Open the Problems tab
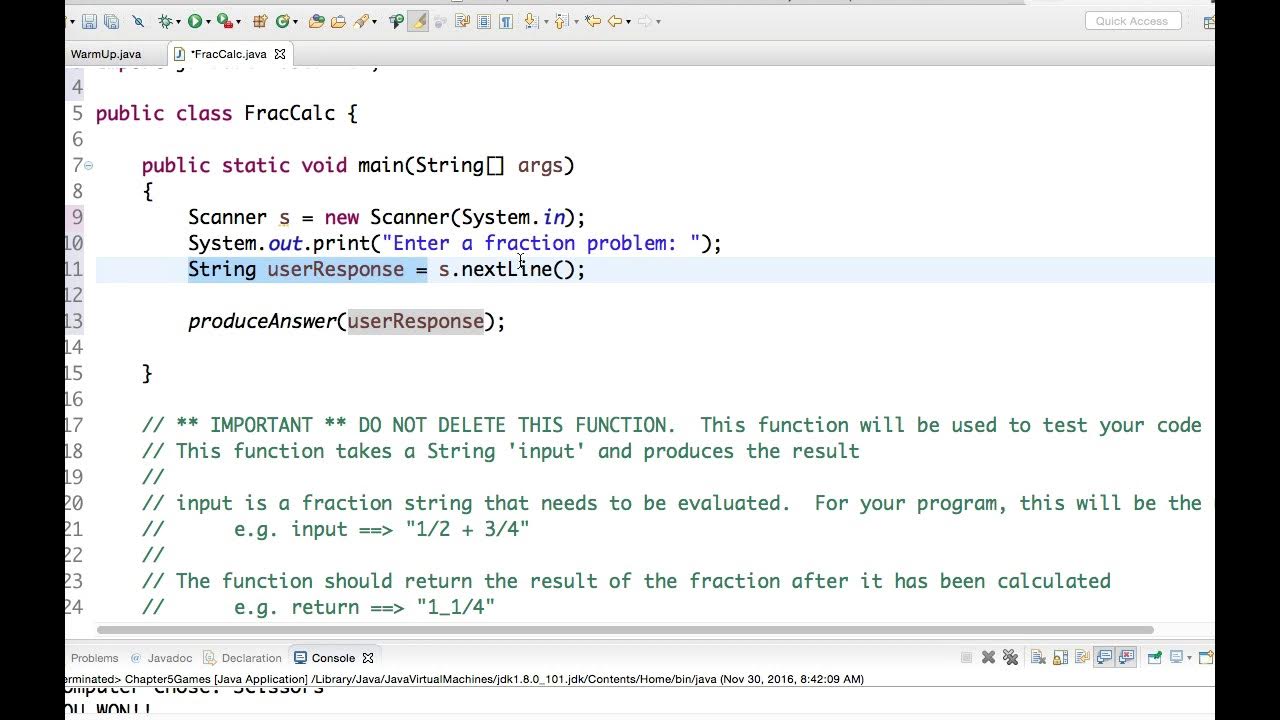1280x720 pixels. coord(95,658)
